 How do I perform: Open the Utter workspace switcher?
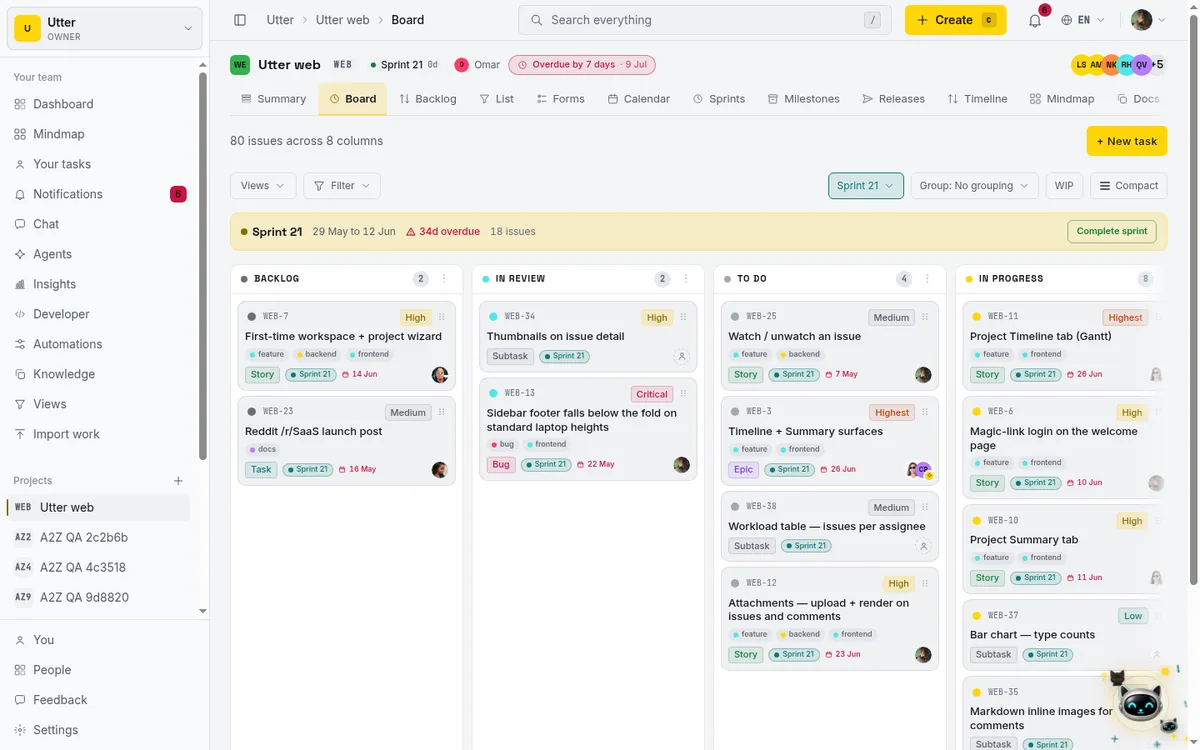[105, 28]
